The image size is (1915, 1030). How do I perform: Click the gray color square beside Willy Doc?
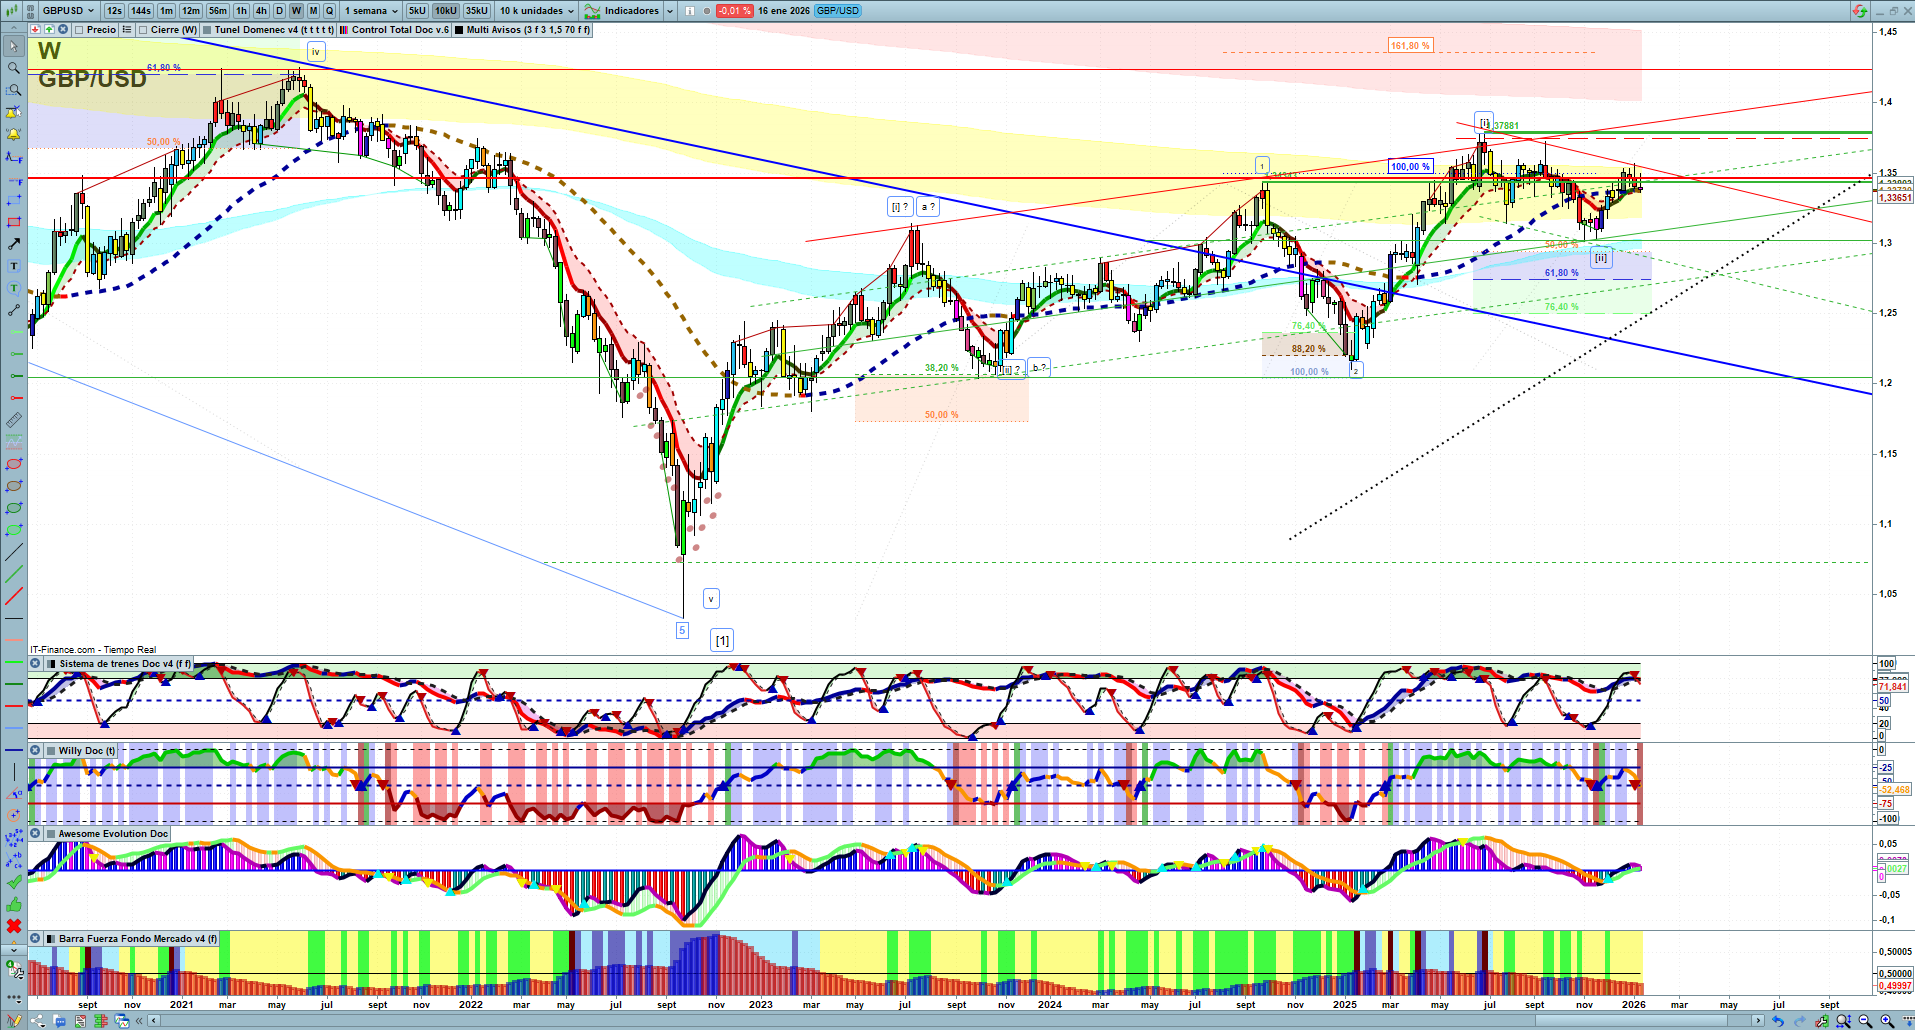tap(51, 751)
